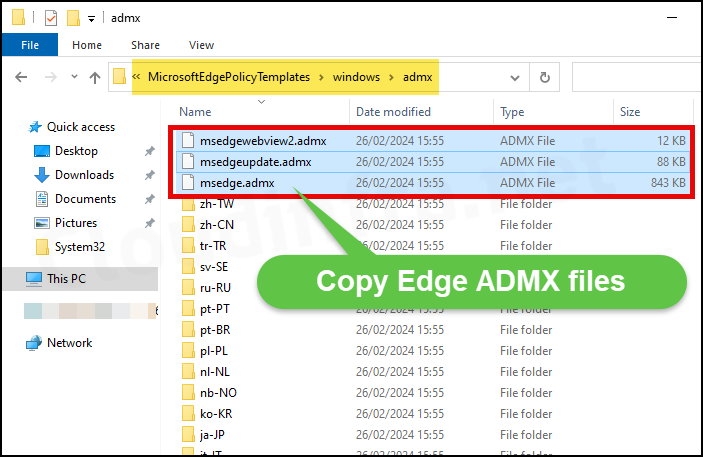The height and width of the screenshot is (457, 703).
Task: Open the File ribbon tab
Action: (30, 45)
